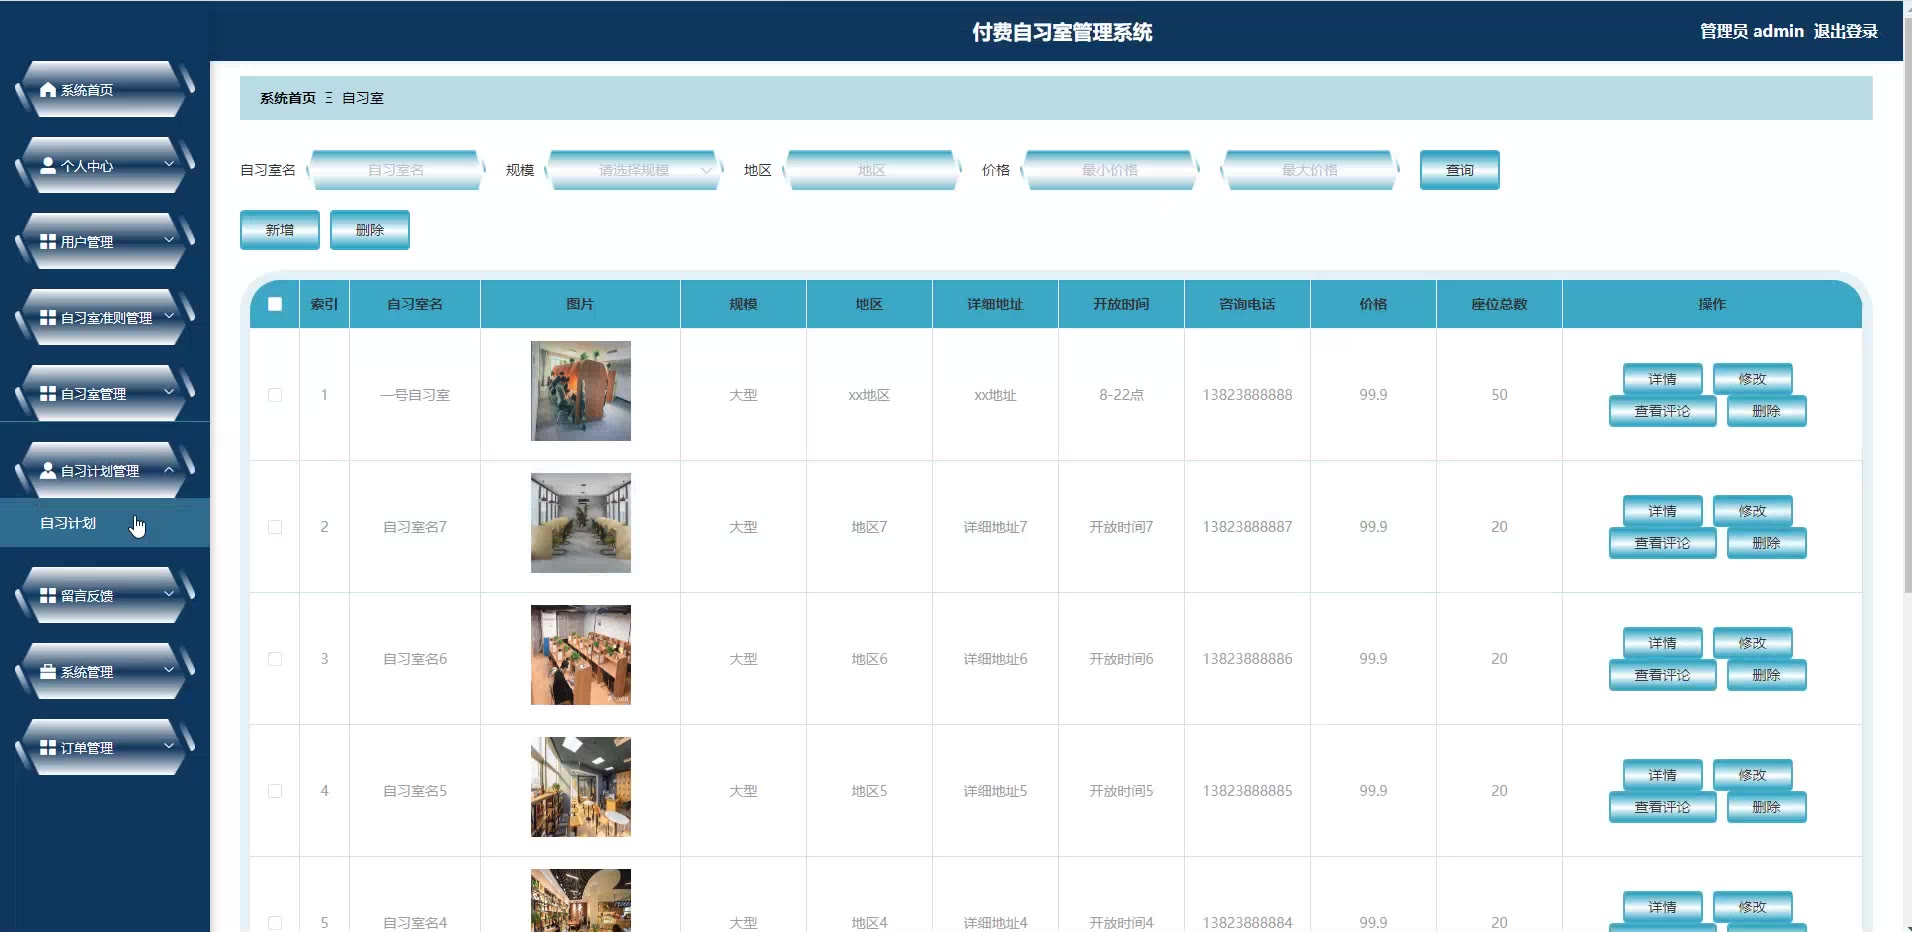This screenshot has width=1912, height=932.
Task: Click 系统首页 in the breadcrumb
Action: pyautogui.click(x=288, y=98)
